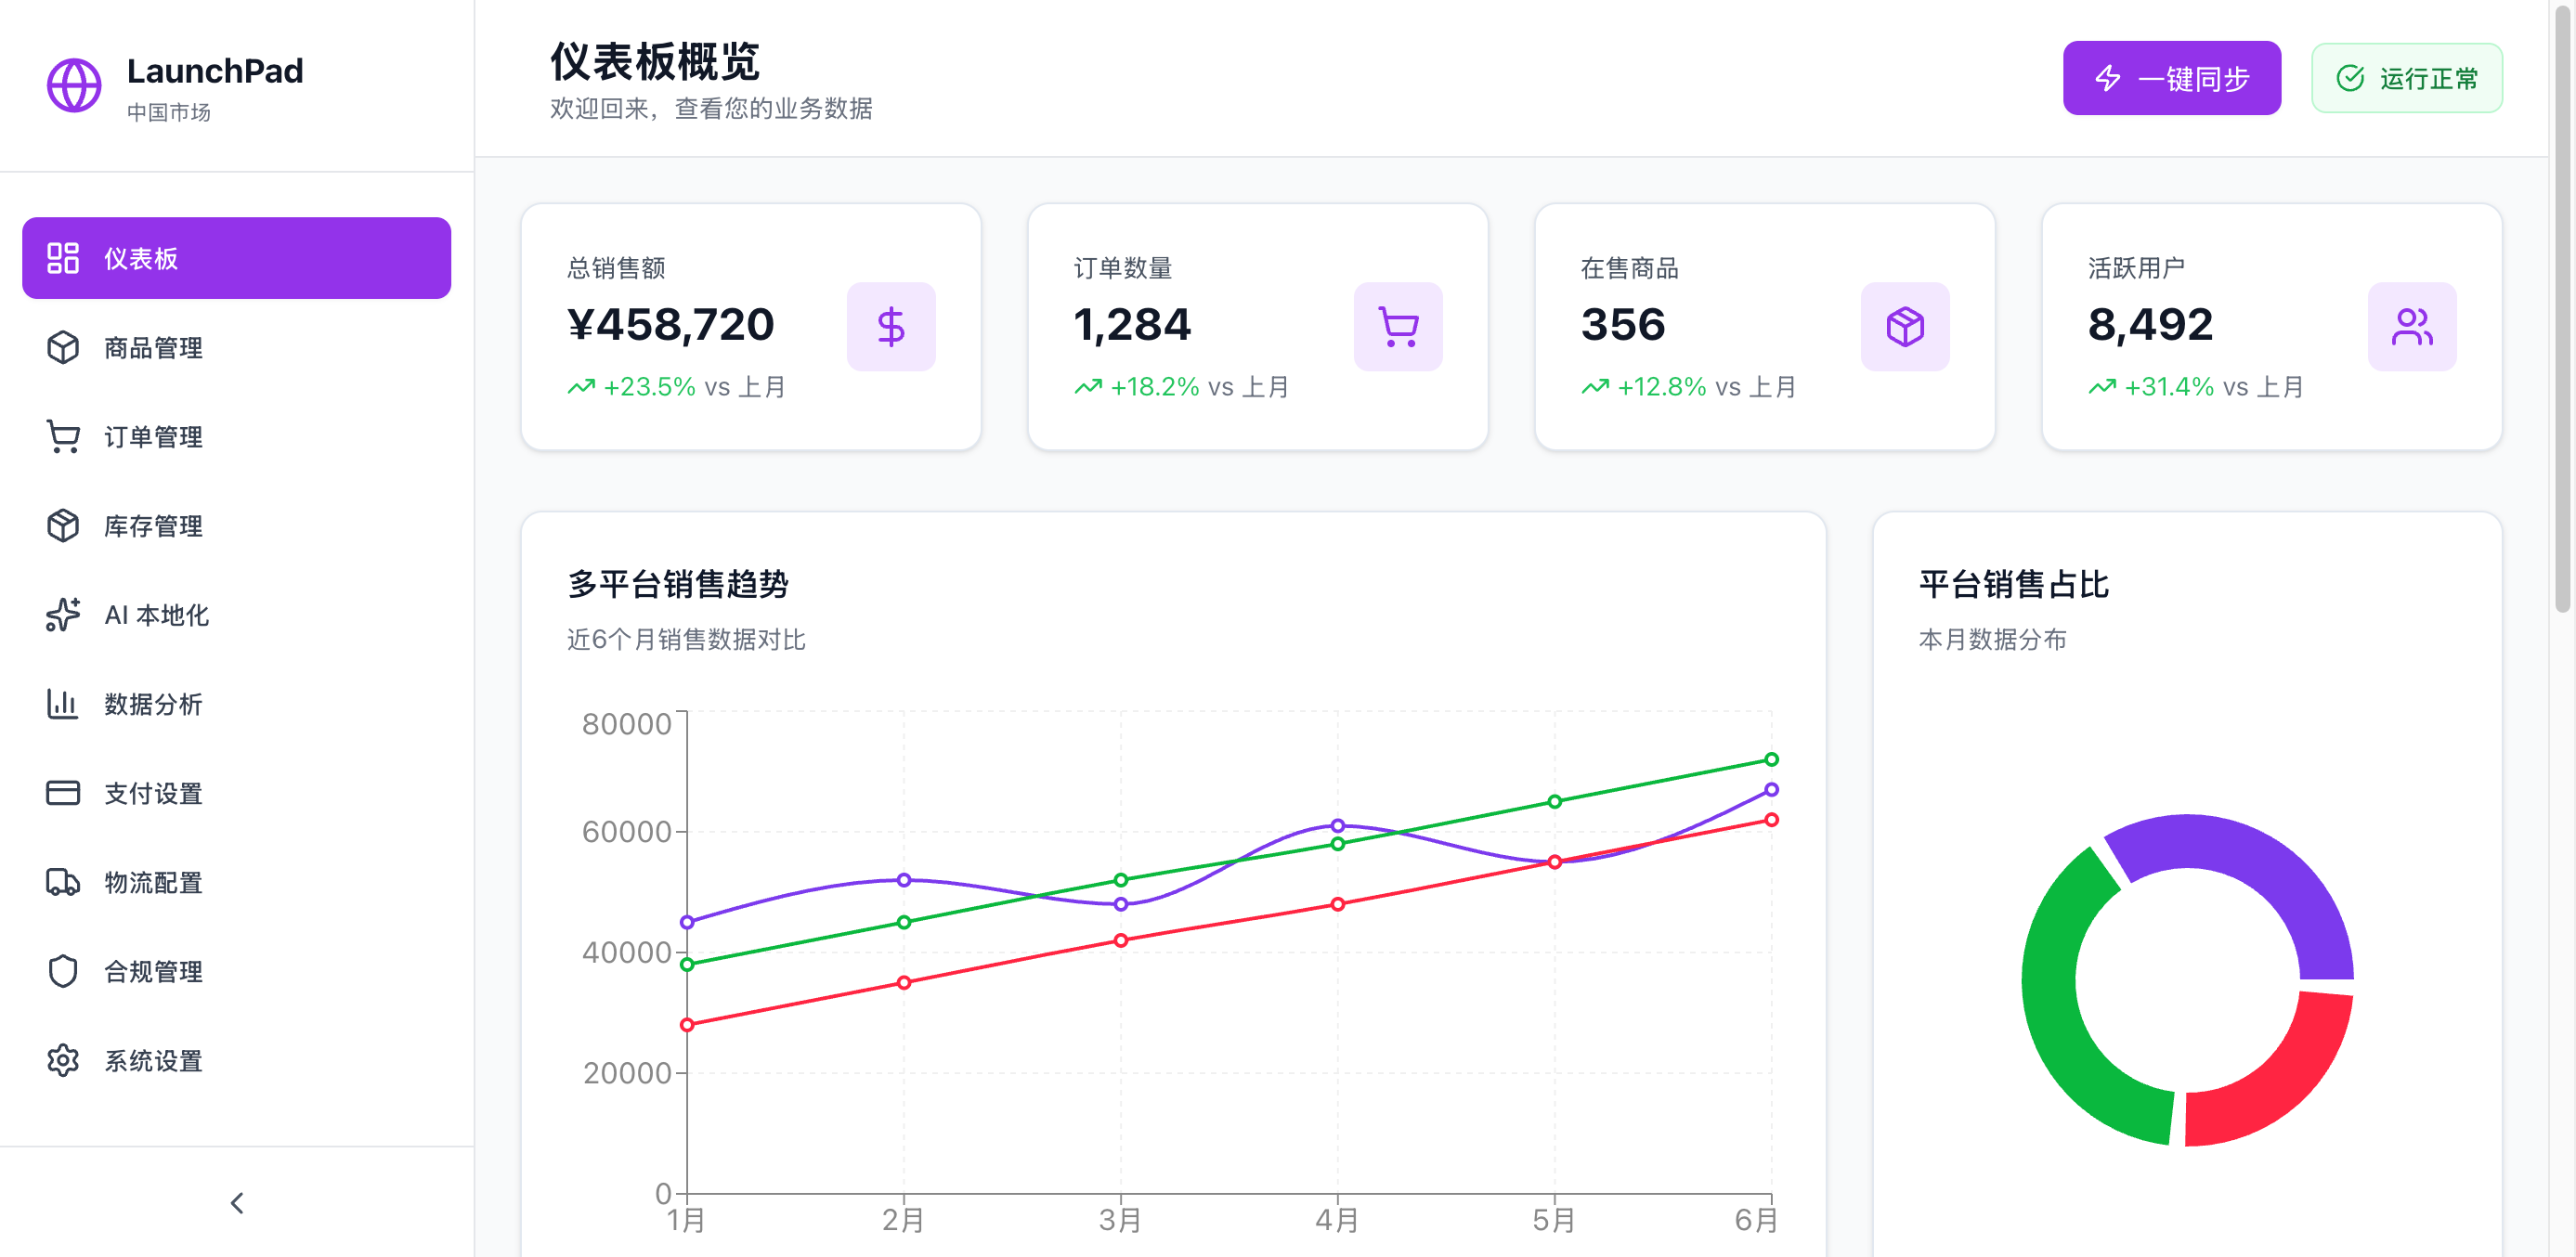This screenshot has height=1257, width=2576.
Task: Click the 支付设置 credit card icon
Action: coord(62,793)
